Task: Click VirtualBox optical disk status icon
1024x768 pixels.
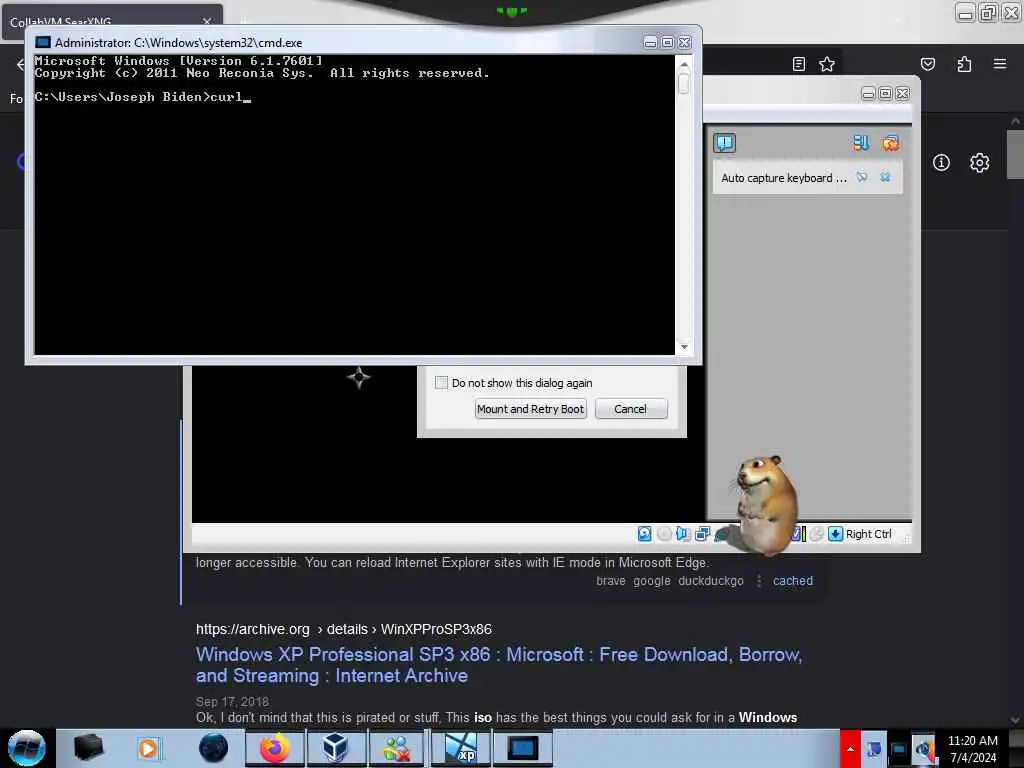Action: pyautogui.click(x=664, y=534)
